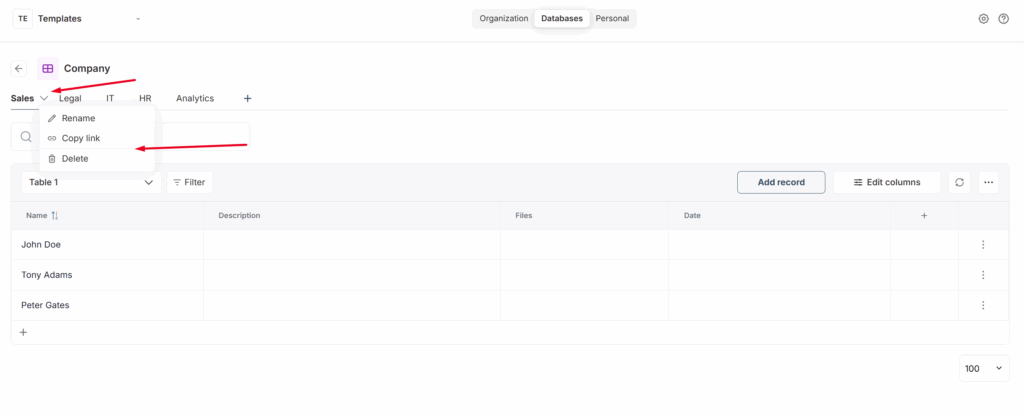Open the settings gear icon

pyautogui.click(x=983, y=19)
